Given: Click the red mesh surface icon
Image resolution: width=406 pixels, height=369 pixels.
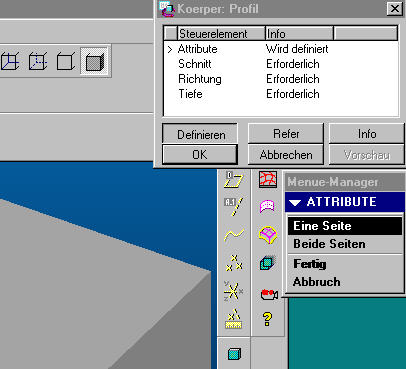Looking at the screenshot, I should pyautogui.click(x=268, y=179).
